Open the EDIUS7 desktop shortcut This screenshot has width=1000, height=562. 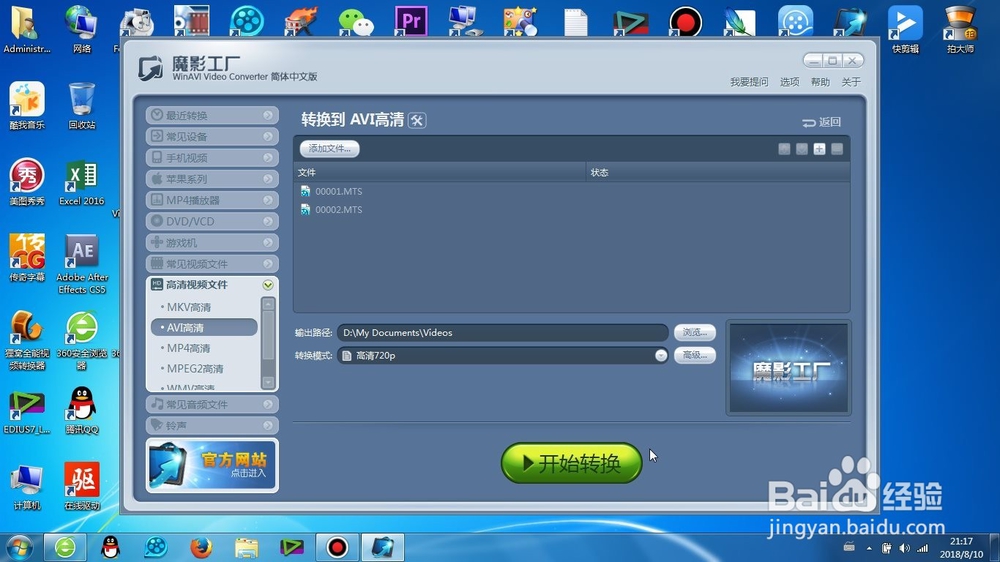pos(27,411)
